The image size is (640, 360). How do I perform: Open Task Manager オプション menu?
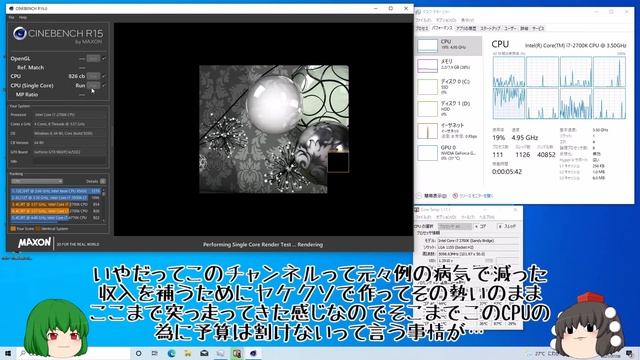(x=446, y=20)
